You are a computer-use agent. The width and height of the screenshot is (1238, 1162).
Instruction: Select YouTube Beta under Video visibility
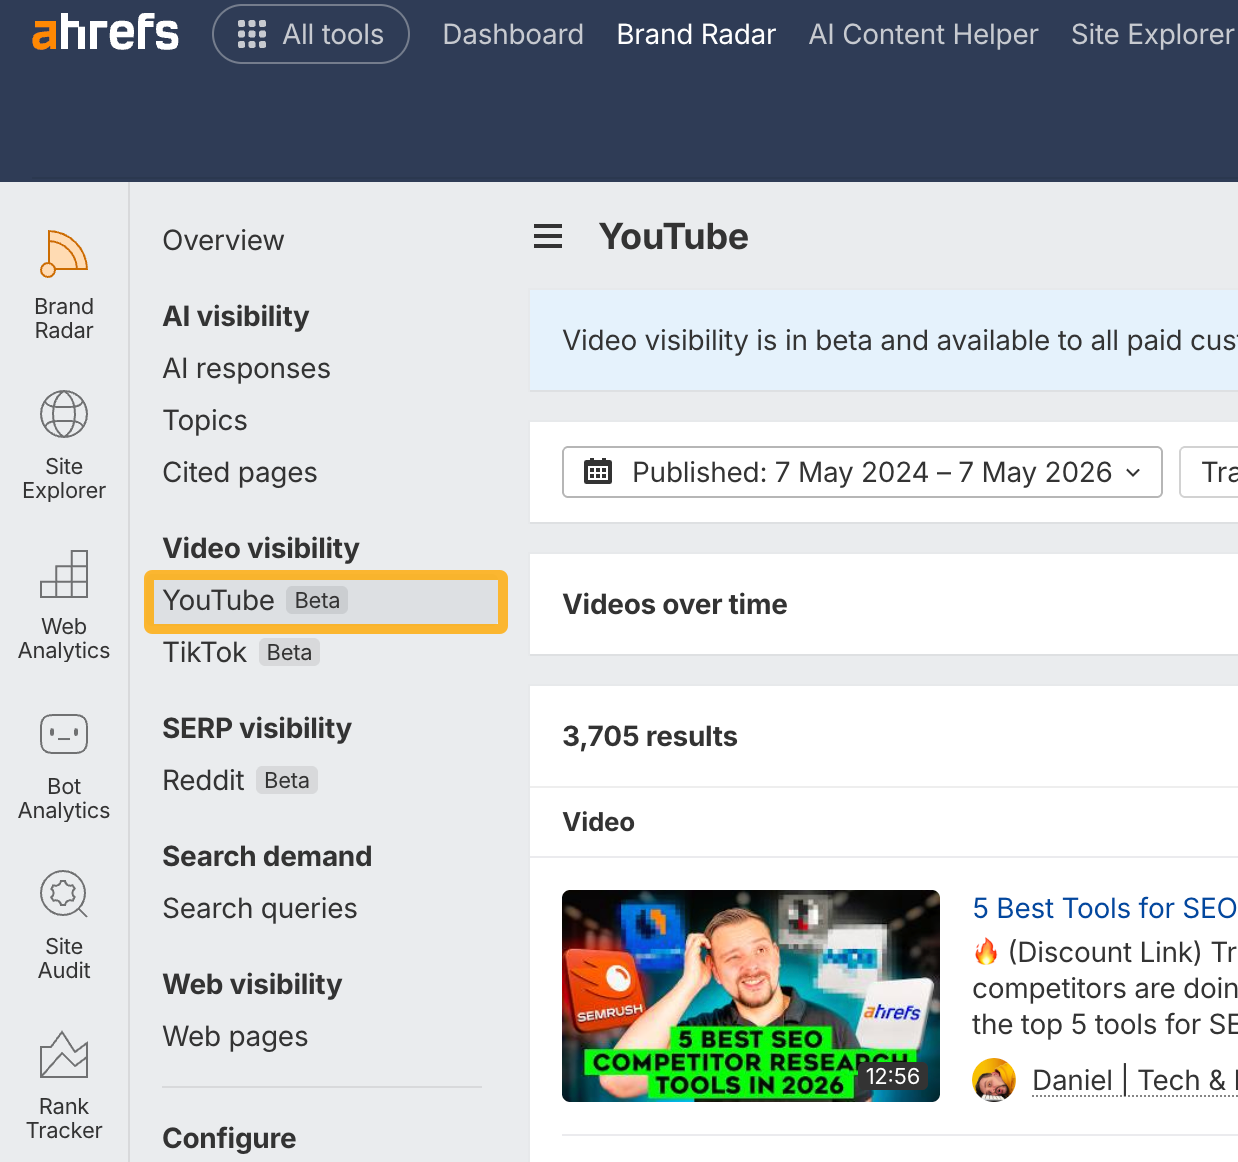tap(326, 601)
